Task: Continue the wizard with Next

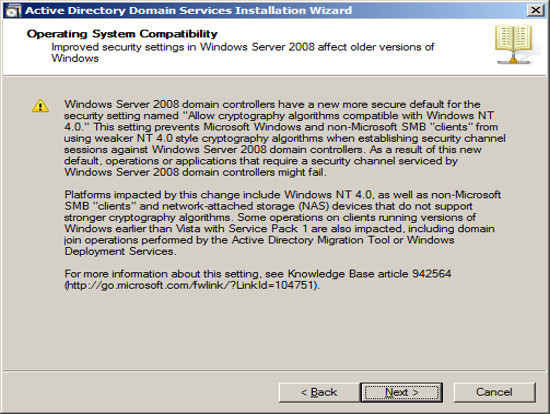Action: (402, 392)
